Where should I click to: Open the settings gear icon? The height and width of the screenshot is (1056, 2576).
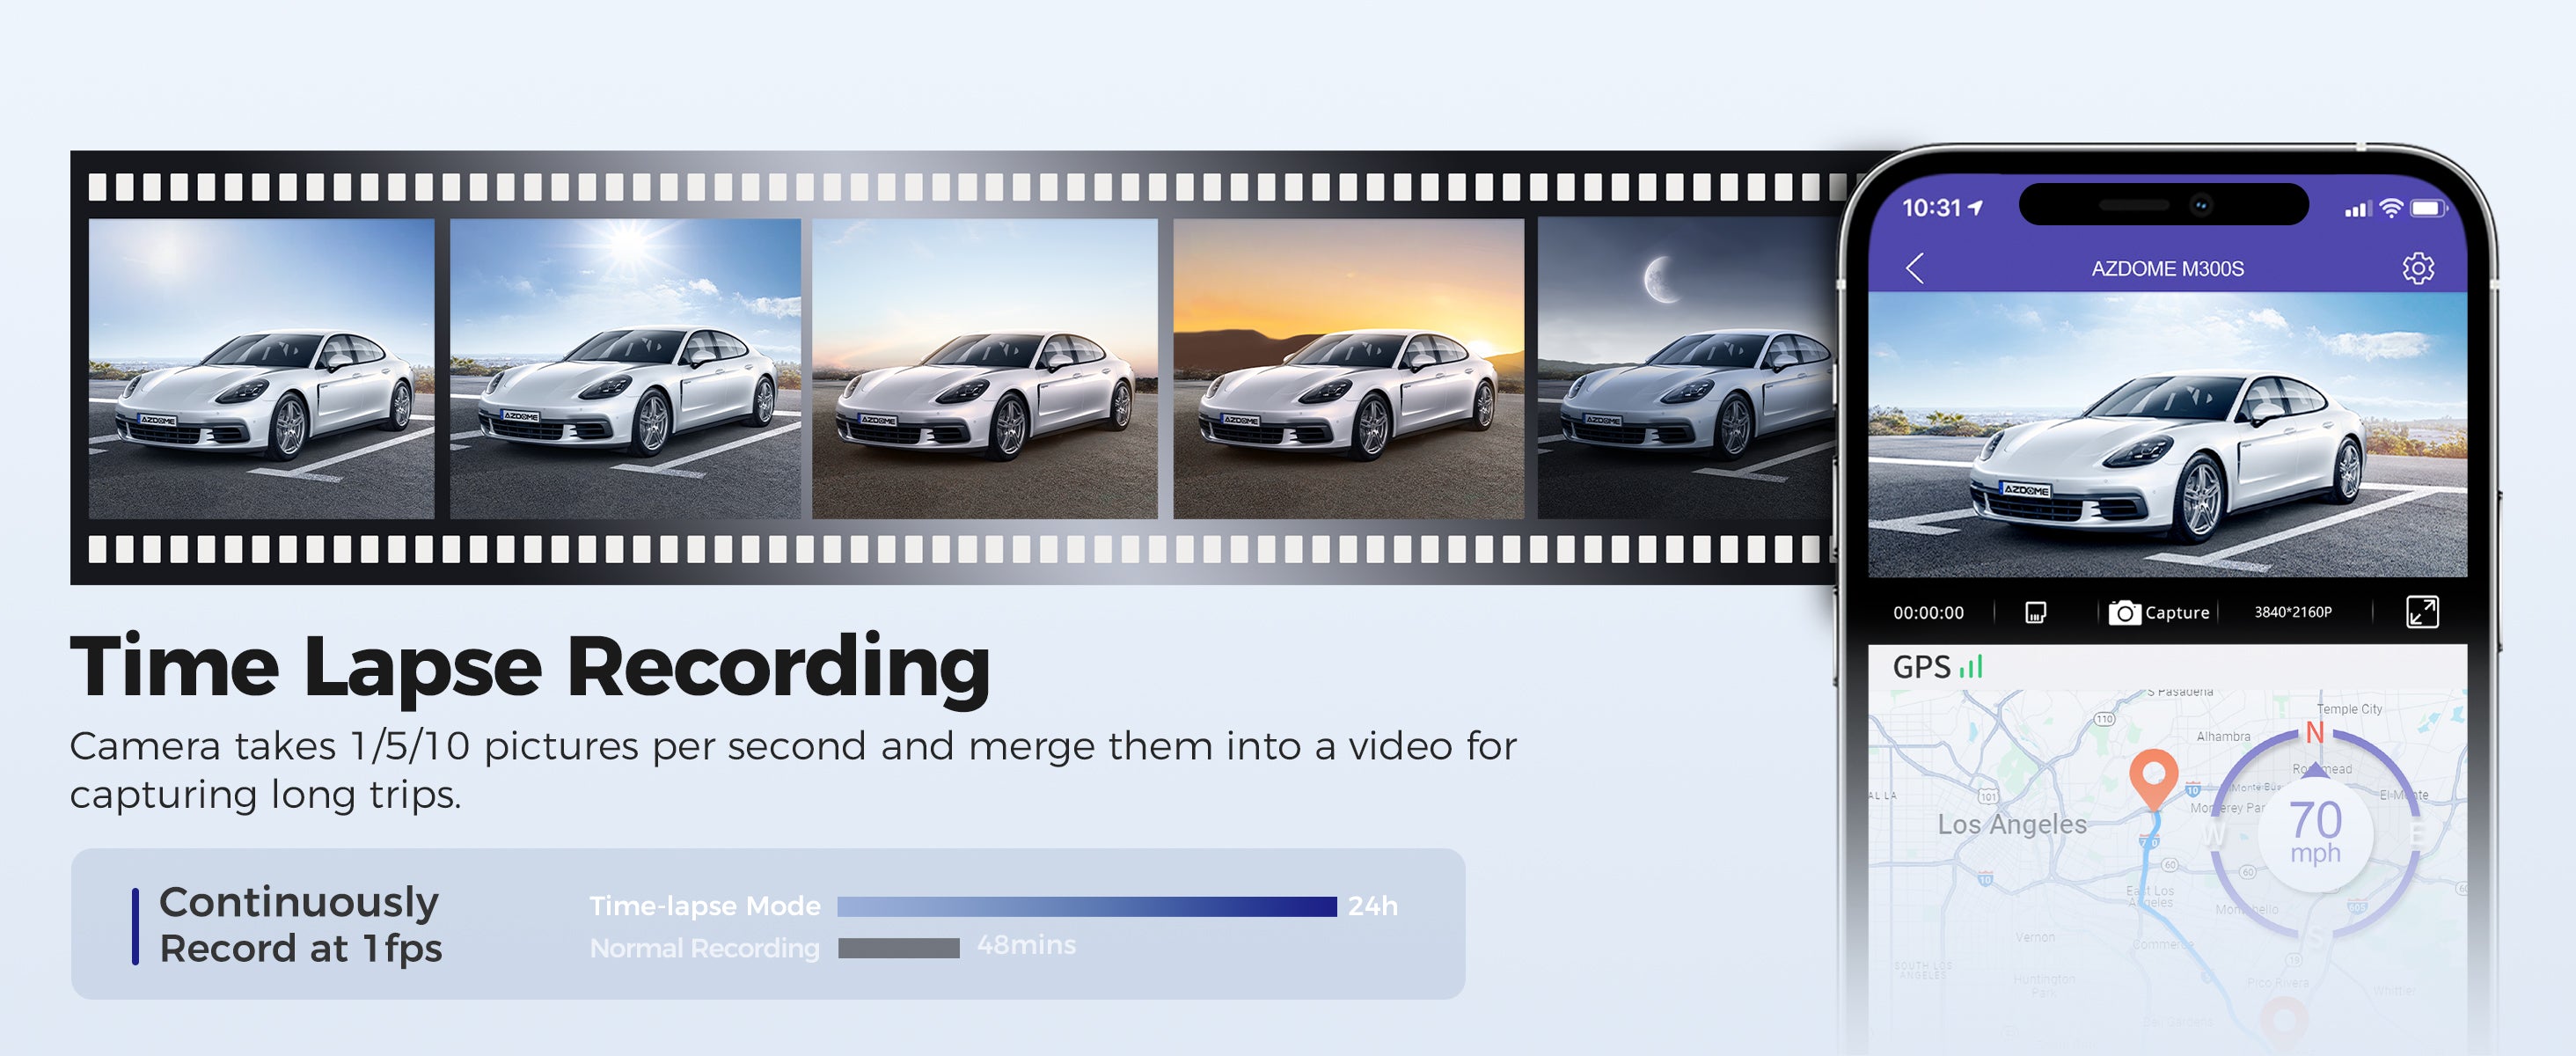(x=2418, y=268)
